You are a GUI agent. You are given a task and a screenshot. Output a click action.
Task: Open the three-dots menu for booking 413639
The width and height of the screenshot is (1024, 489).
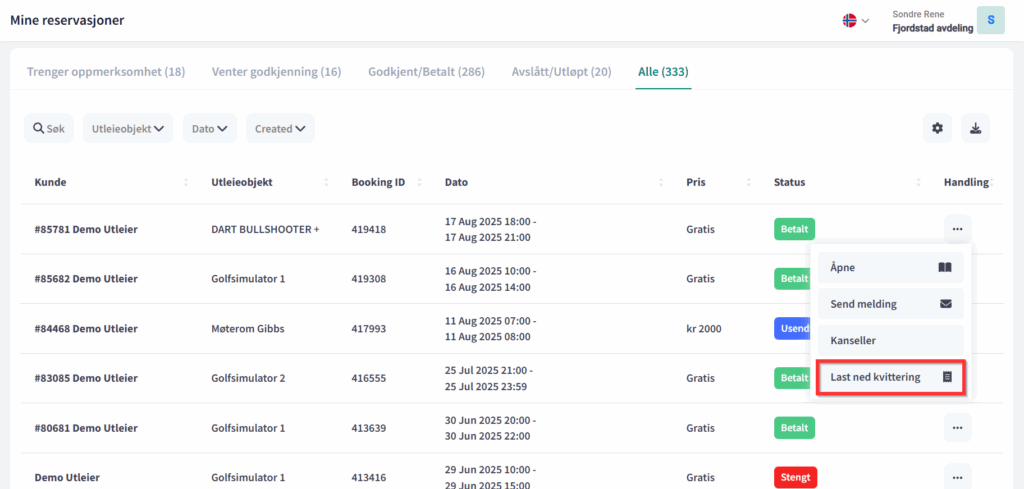957,428
